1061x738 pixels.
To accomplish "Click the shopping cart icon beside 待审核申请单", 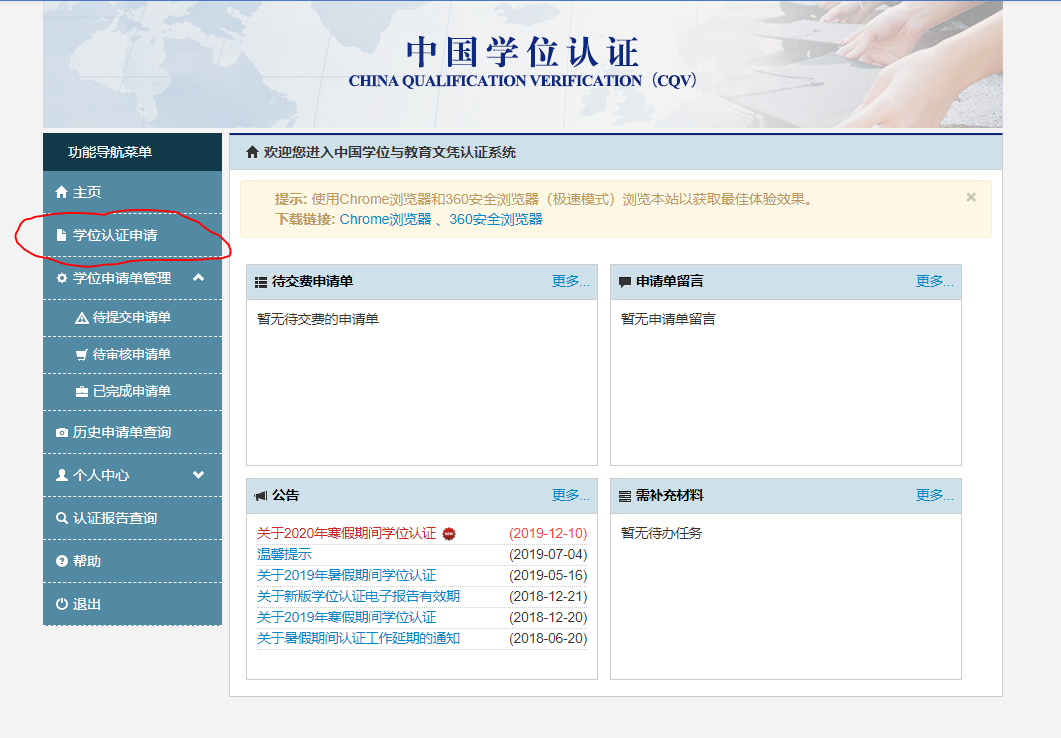I will (82, 355).
